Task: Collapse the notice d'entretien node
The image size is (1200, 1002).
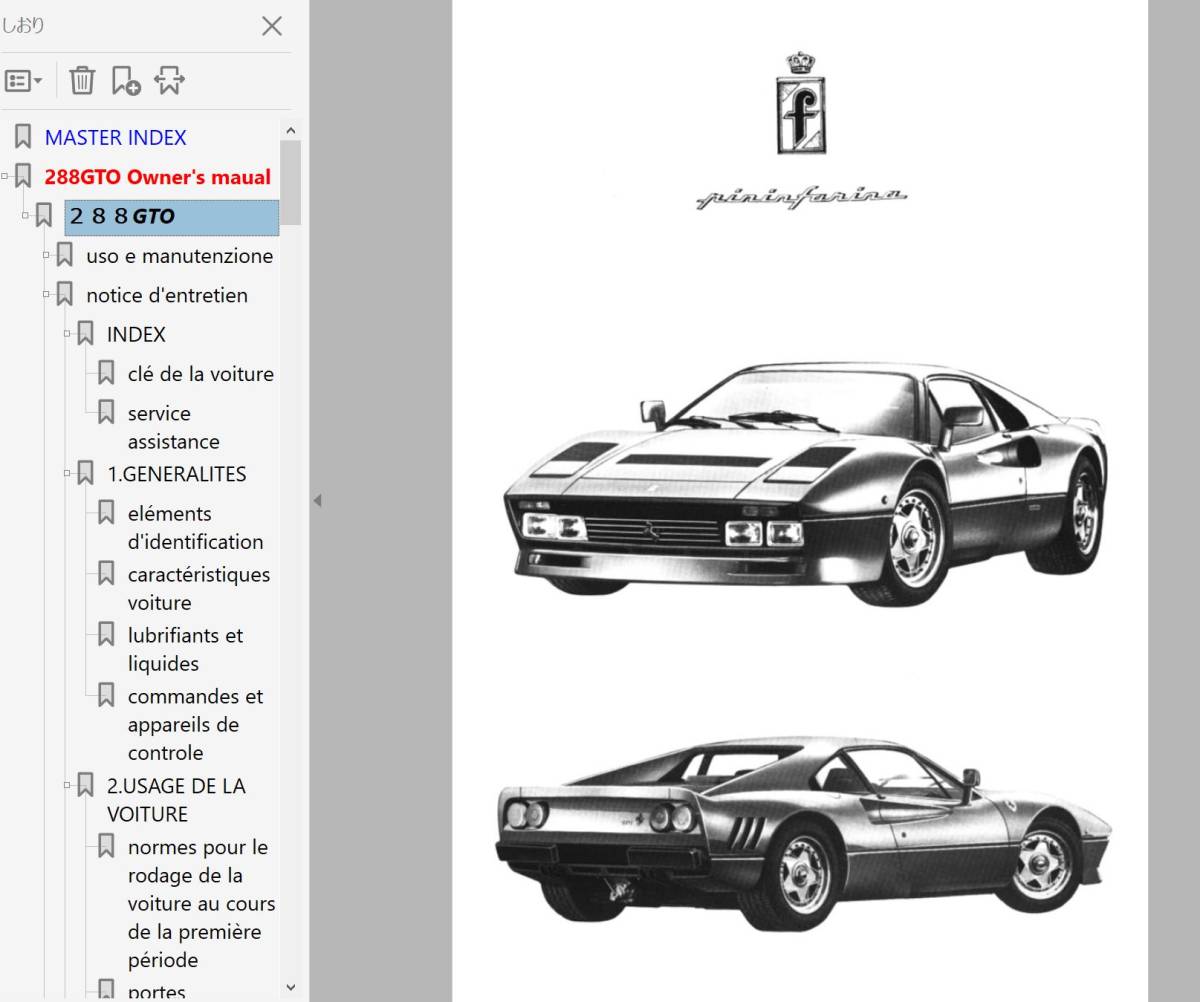Action: [47, 295]
